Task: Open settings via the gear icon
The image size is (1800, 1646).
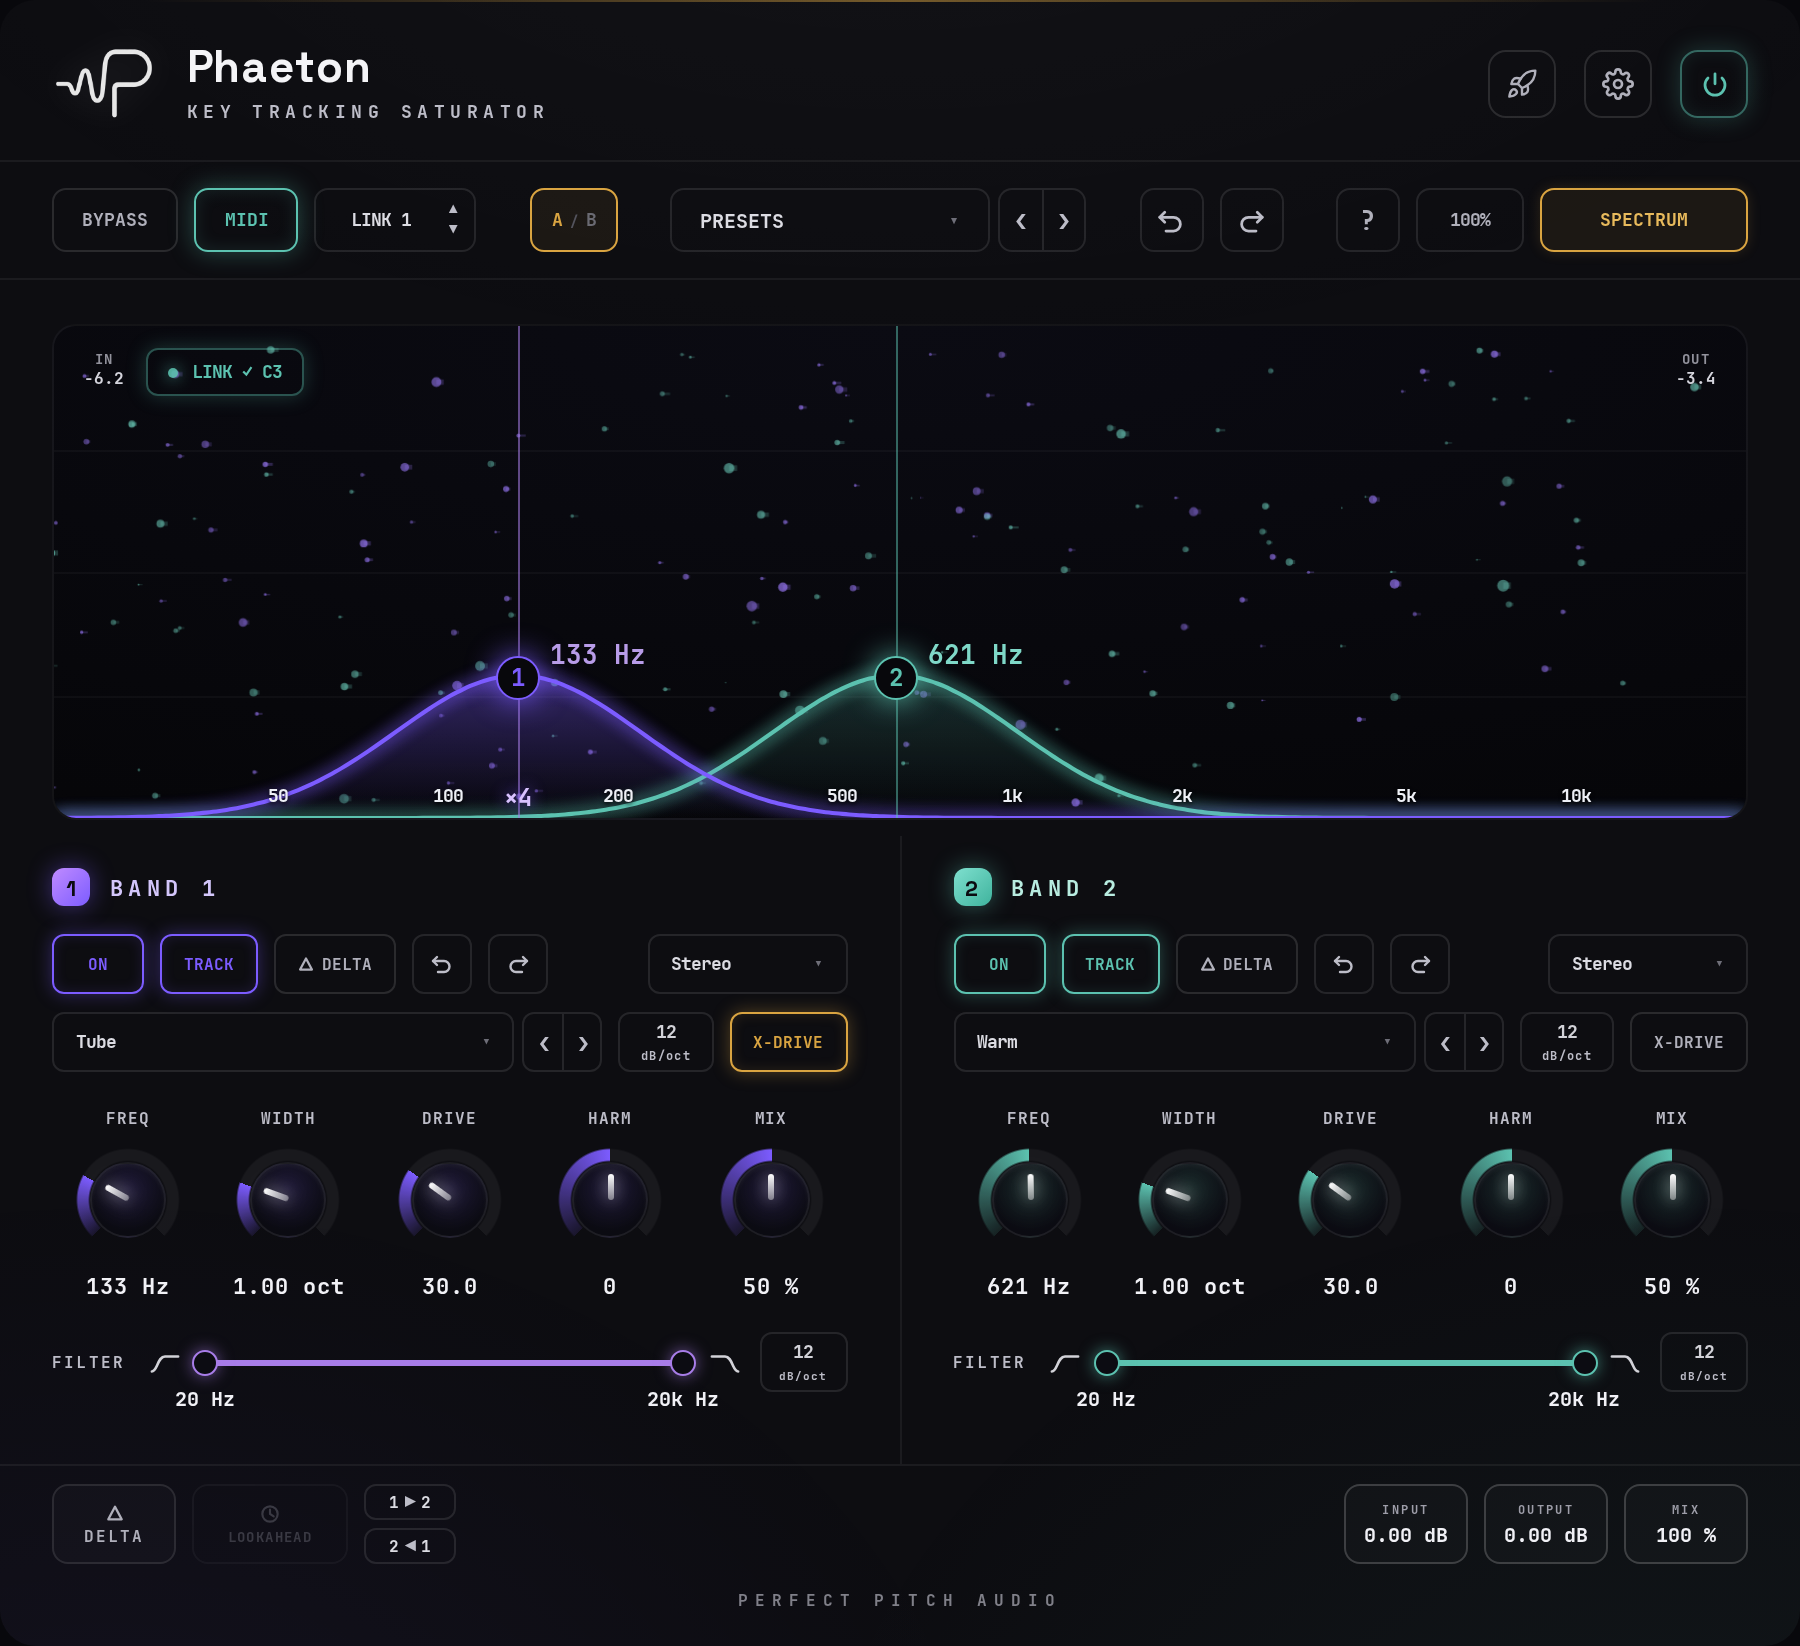Action: pos(1617,84)
